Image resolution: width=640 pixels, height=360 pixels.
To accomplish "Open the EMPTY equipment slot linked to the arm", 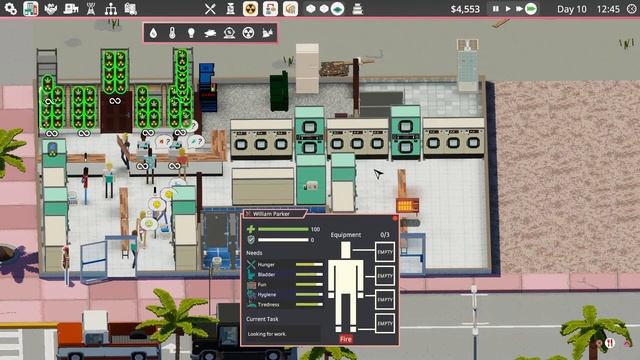I will click(x=385, y=276).
